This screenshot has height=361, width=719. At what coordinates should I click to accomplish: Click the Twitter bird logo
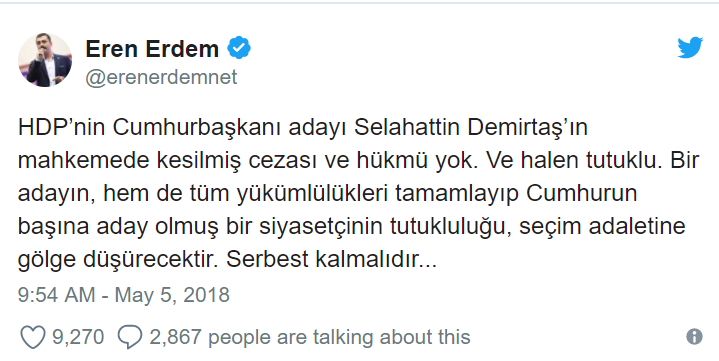[690, 47]
